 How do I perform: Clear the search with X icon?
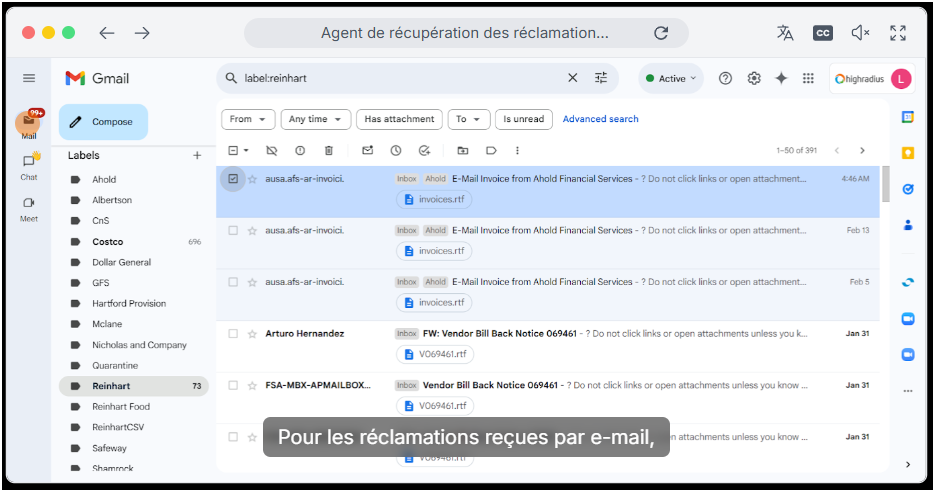573,78
